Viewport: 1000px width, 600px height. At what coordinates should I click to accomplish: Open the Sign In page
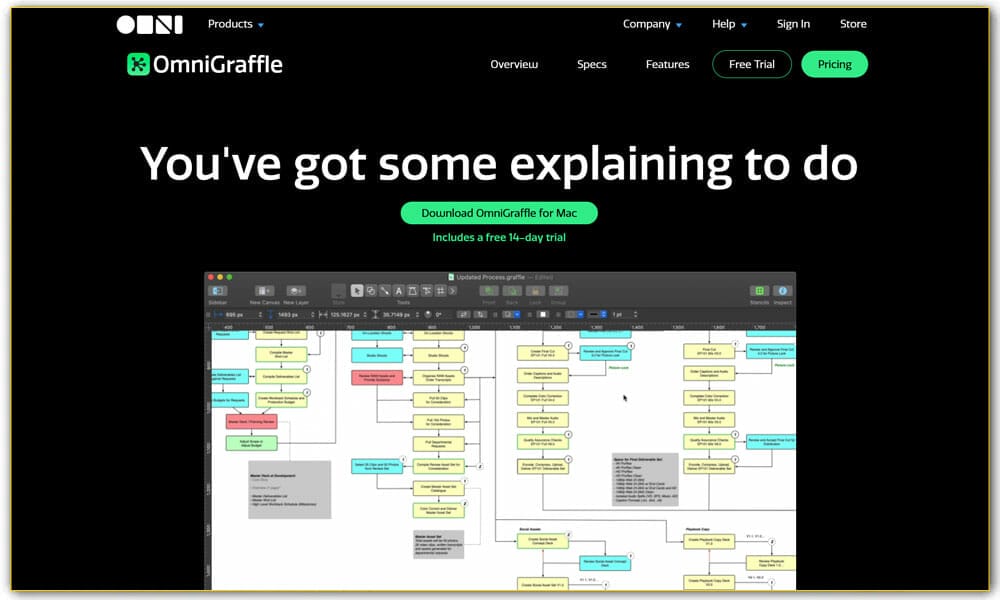(x=793, y=24)
